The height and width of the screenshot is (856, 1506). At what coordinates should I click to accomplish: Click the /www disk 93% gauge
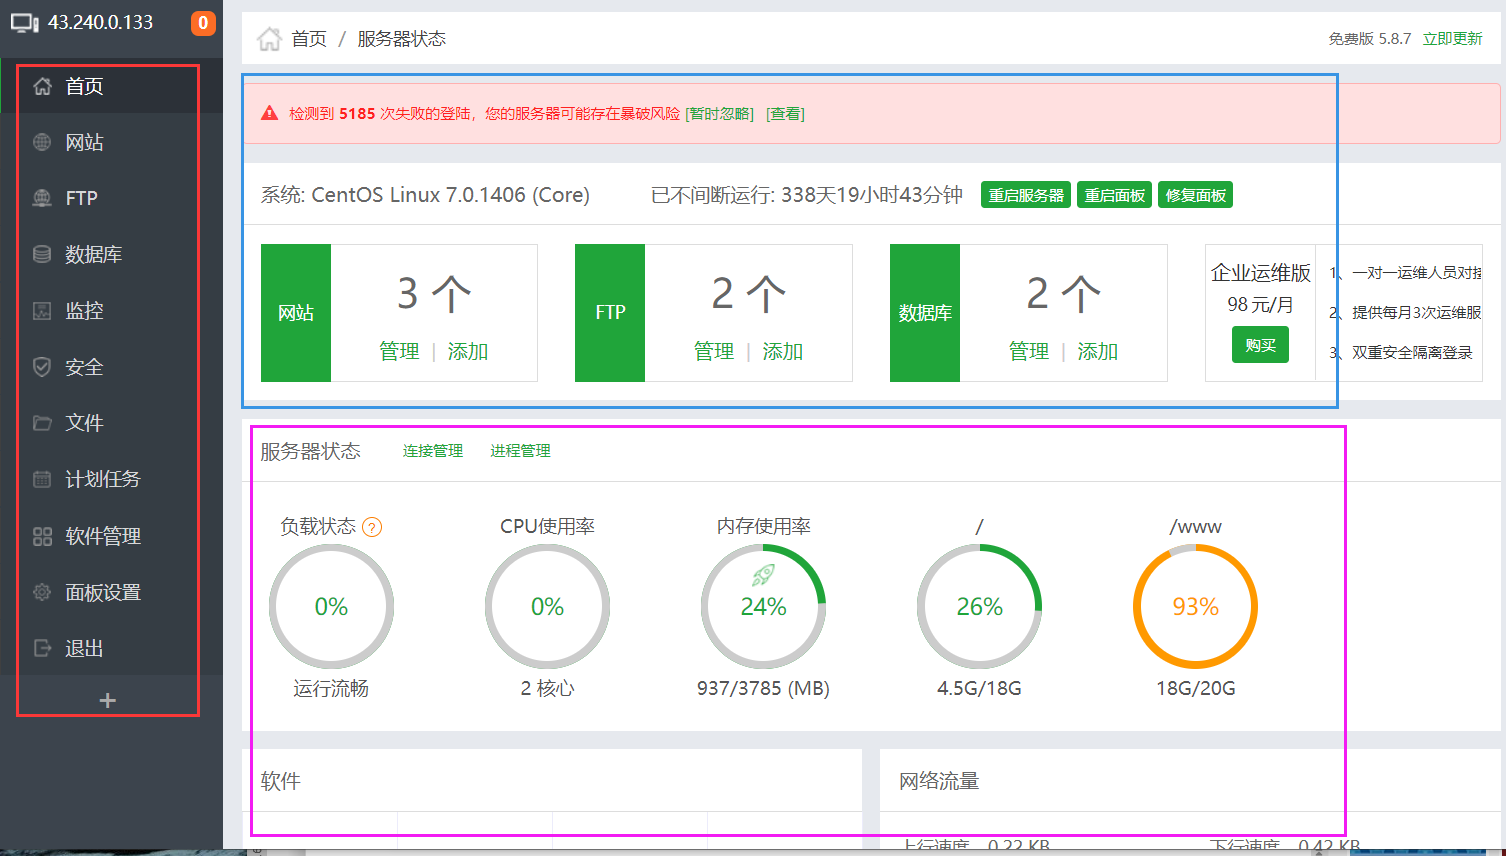(x=1195, y=606)
